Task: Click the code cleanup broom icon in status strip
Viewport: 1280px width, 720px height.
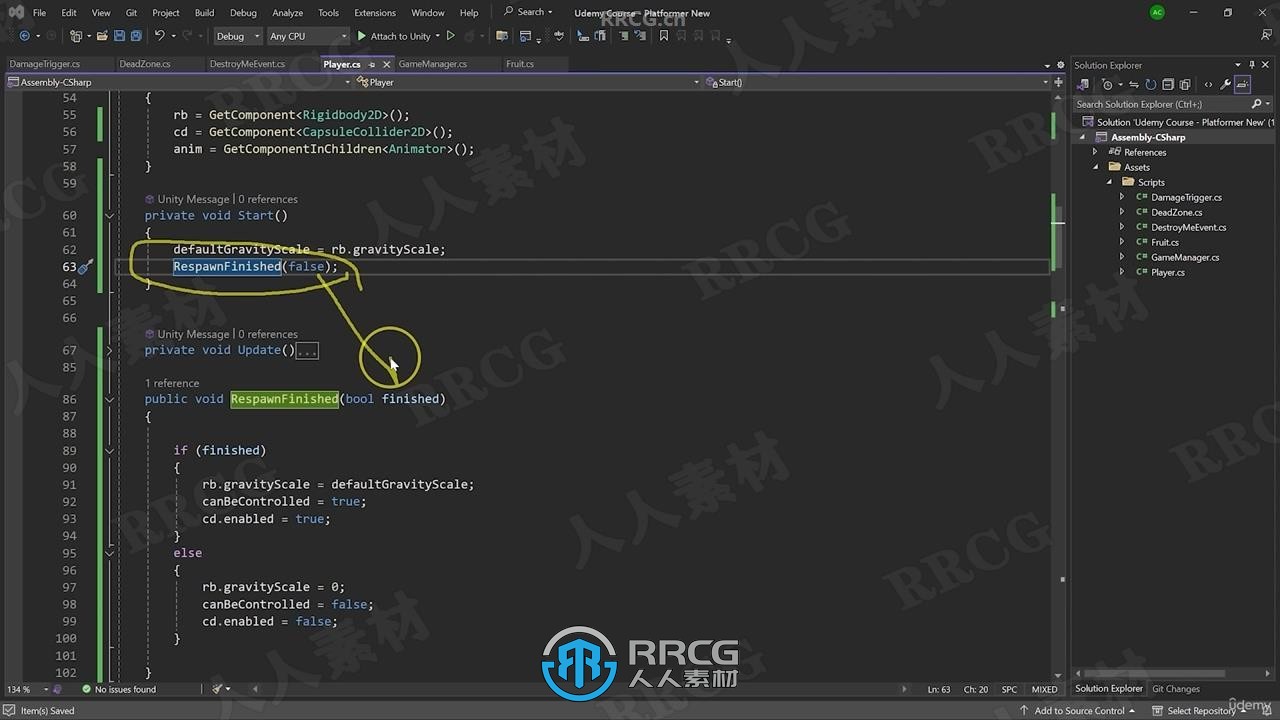Action: pyautogui.click(x=219, y=689)
